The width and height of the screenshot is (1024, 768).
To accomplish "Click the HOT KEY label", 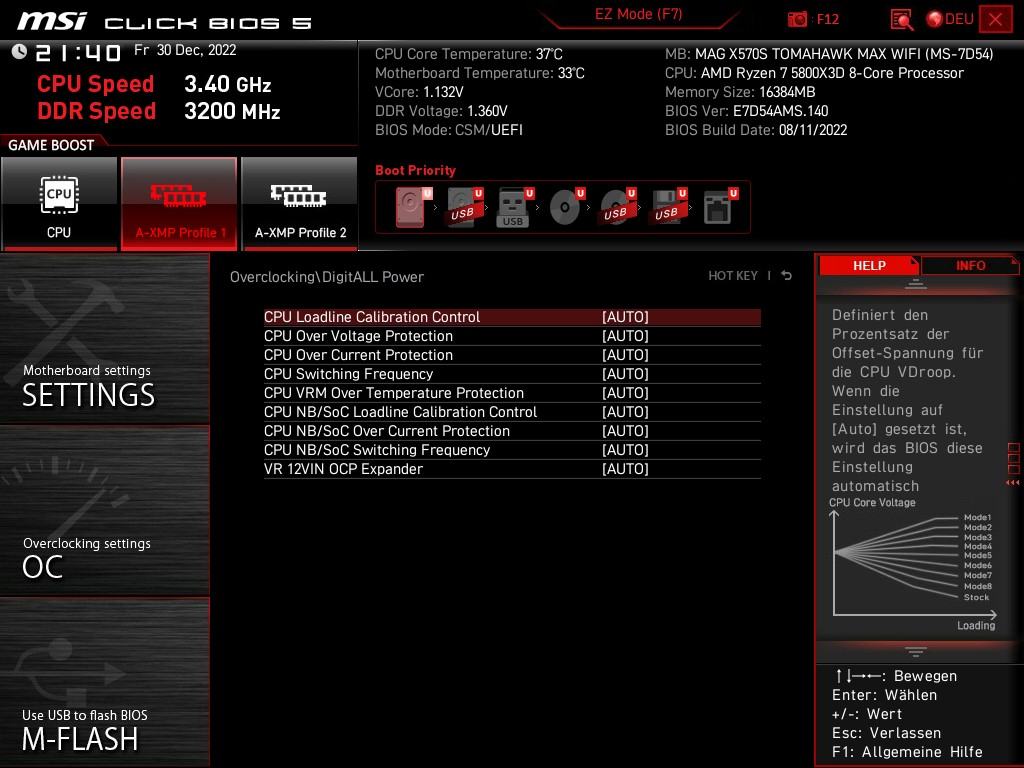I will point(733,276).
